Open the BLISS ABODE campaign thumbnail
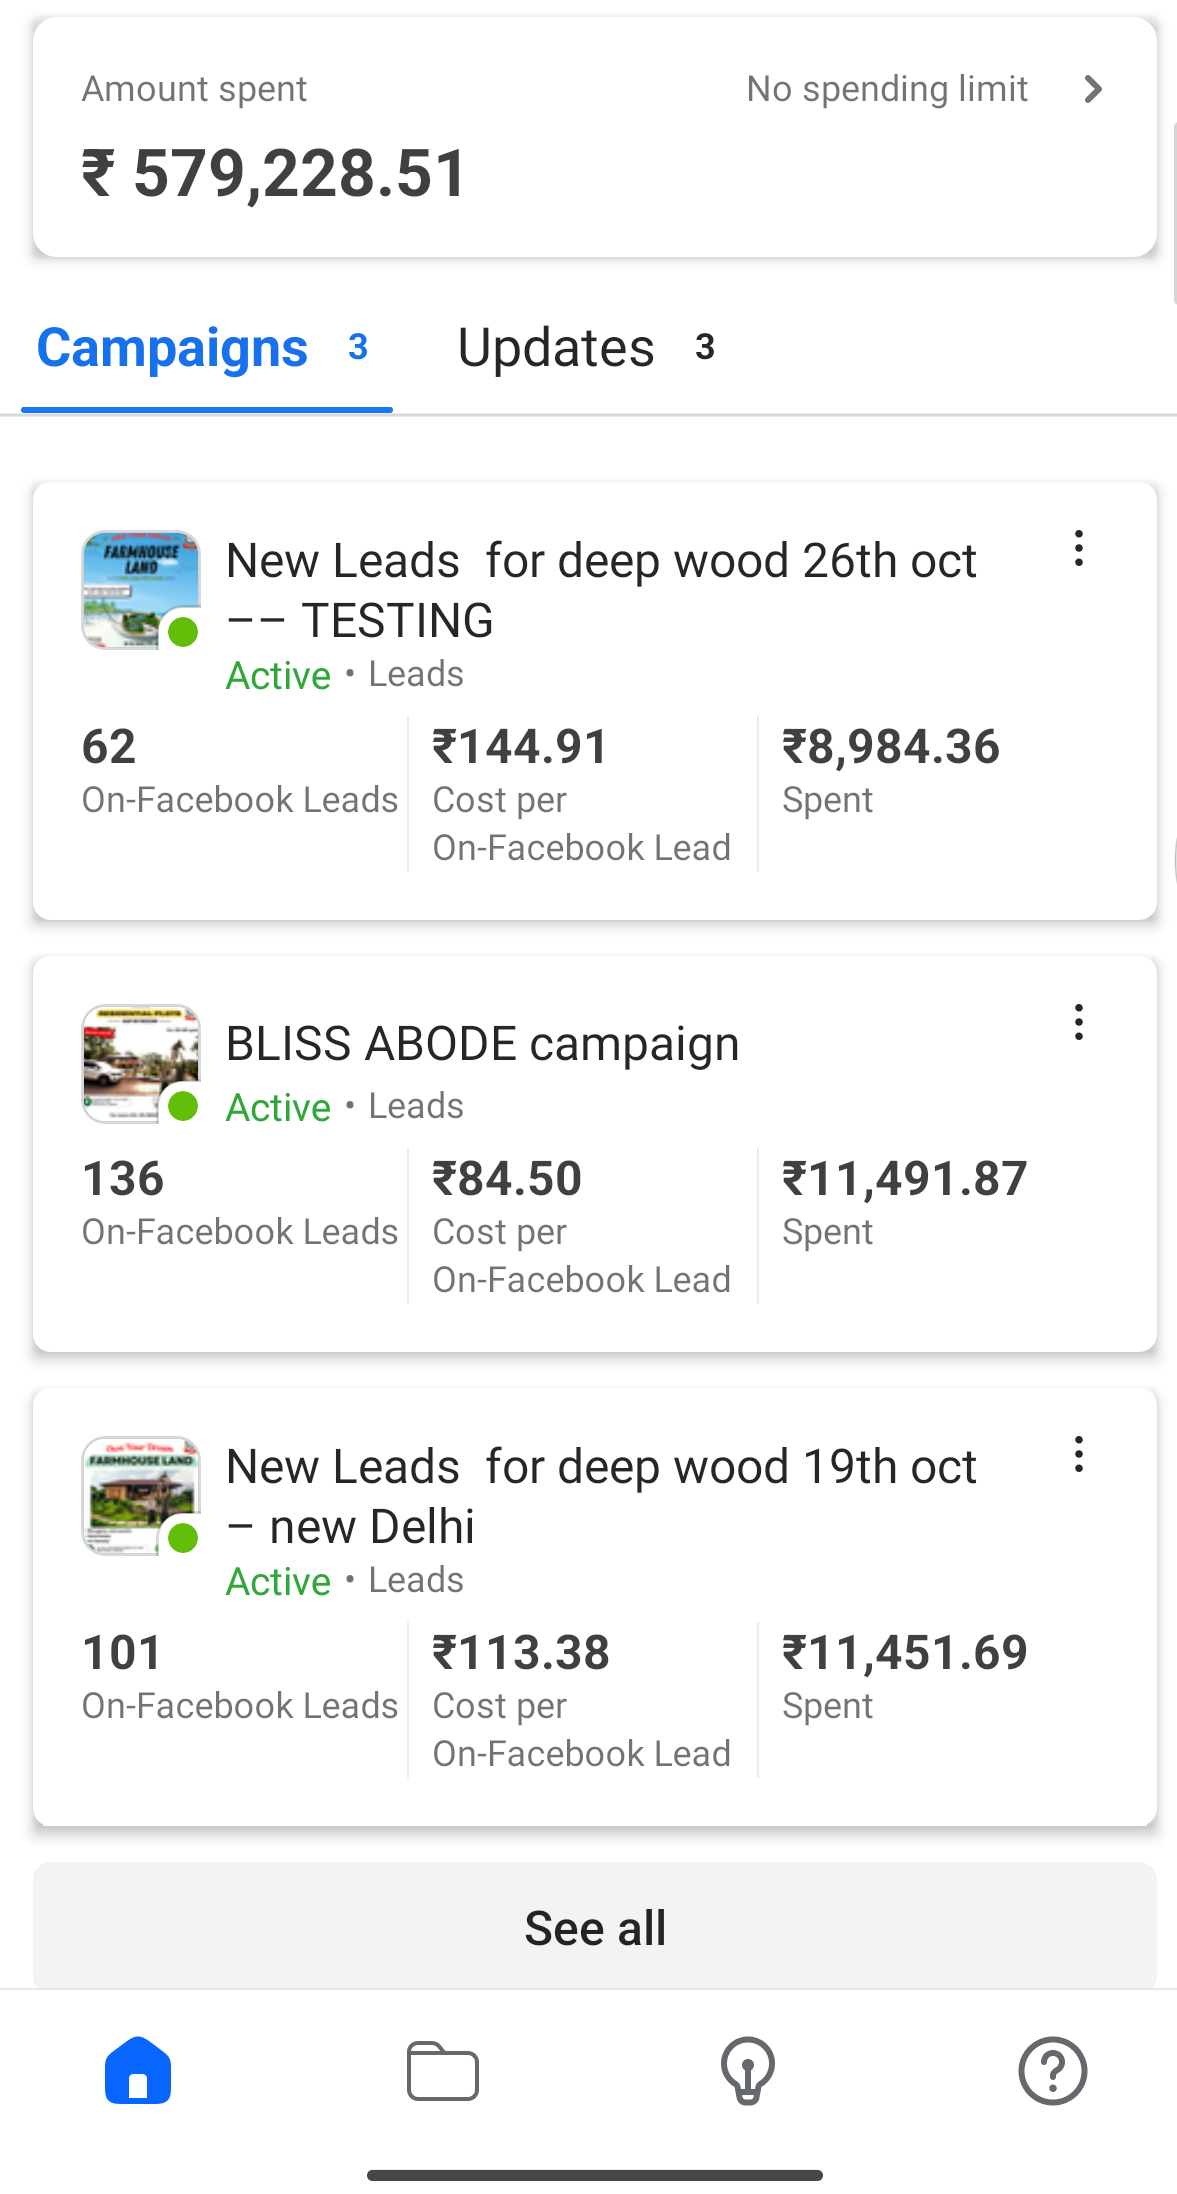 click(140, 1064)
